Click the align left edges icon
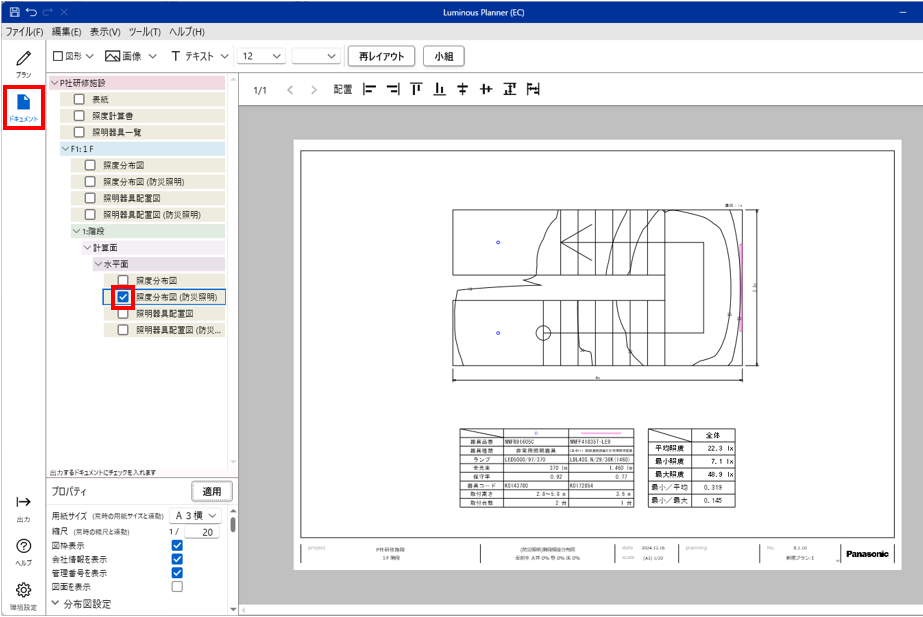The width and height of the screenshot is (923, 617). coord(369,90)
